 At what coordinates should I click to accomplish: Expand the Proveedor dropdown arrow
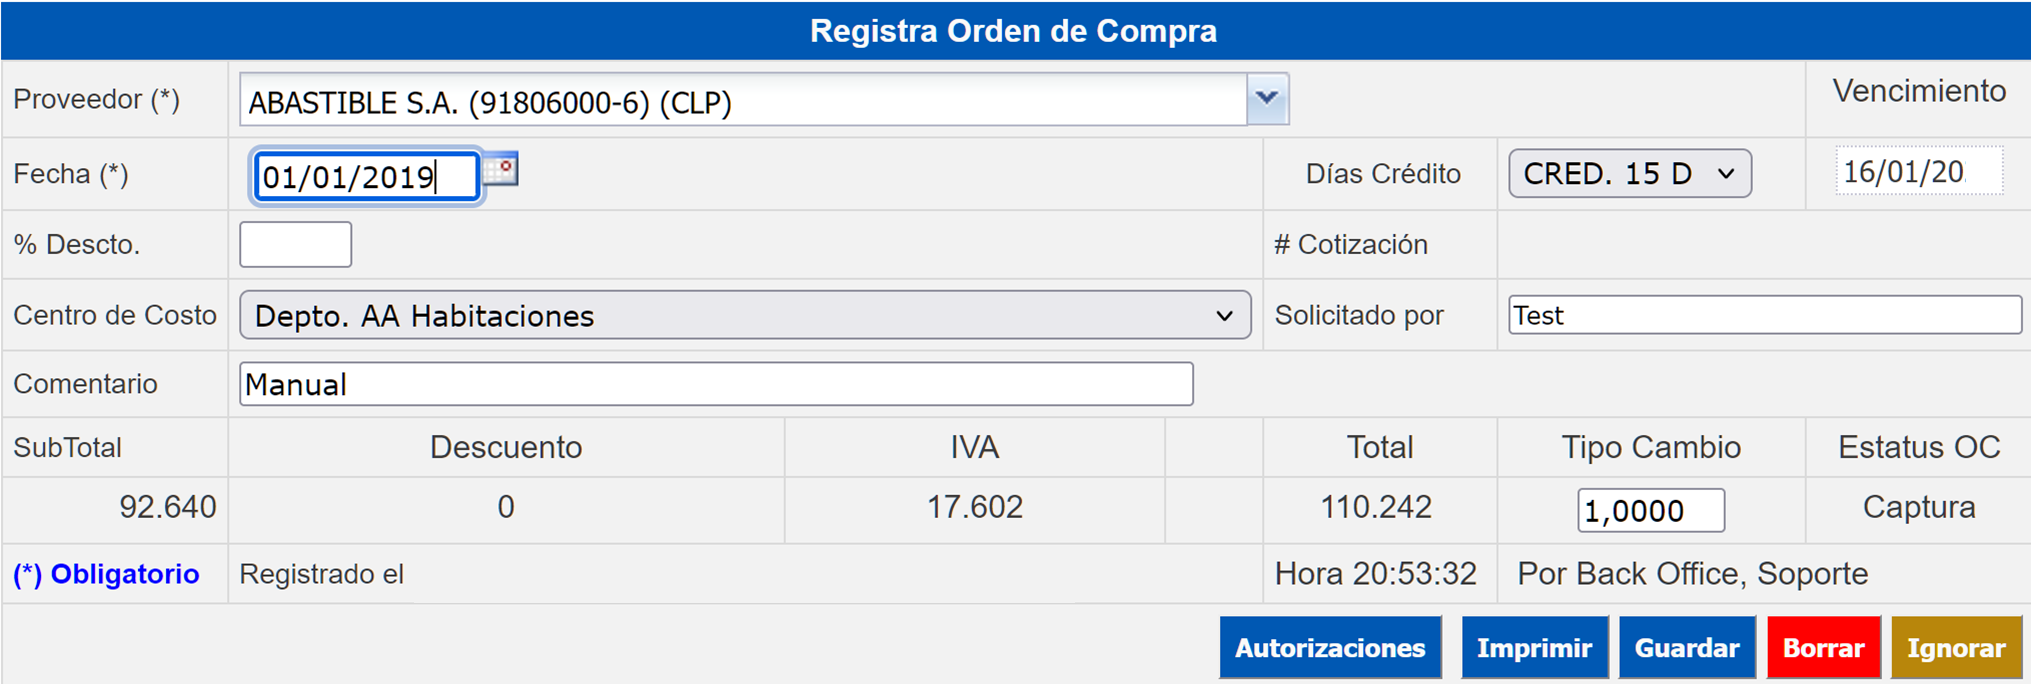(1267, 99)
